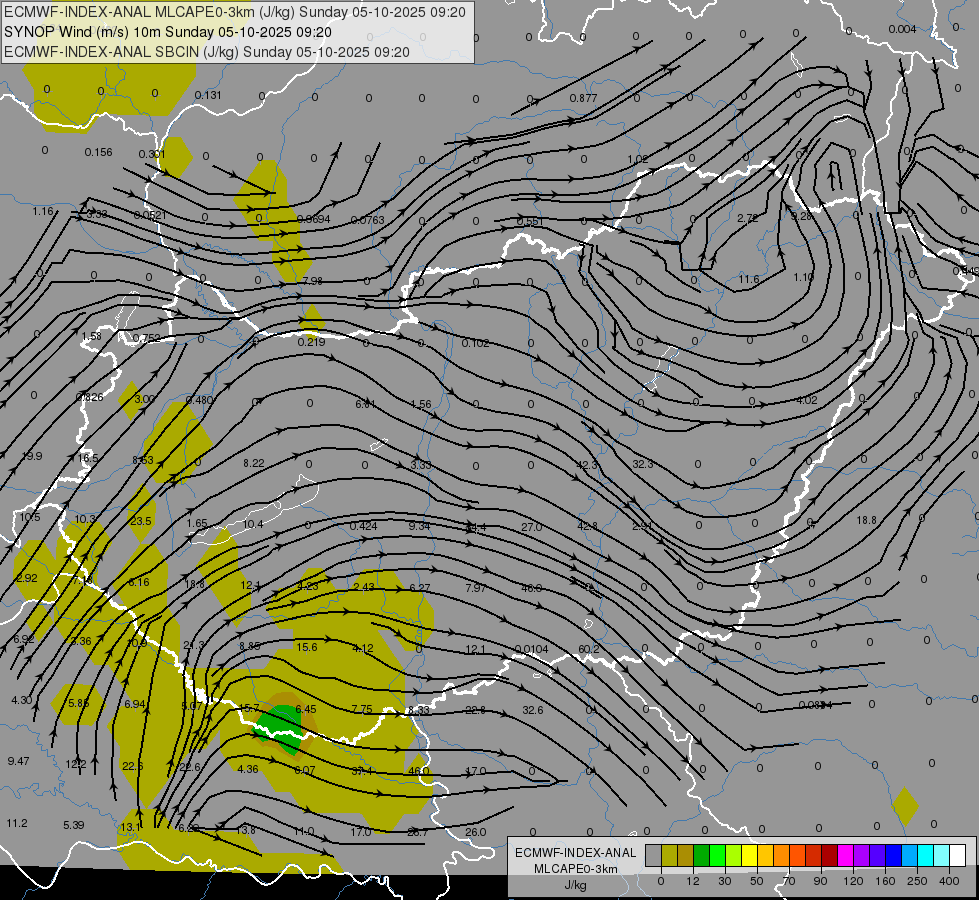This screenshot has width=979, height=900.
Task: Click the map value 18.8
Action: click(x=866, y=520)
